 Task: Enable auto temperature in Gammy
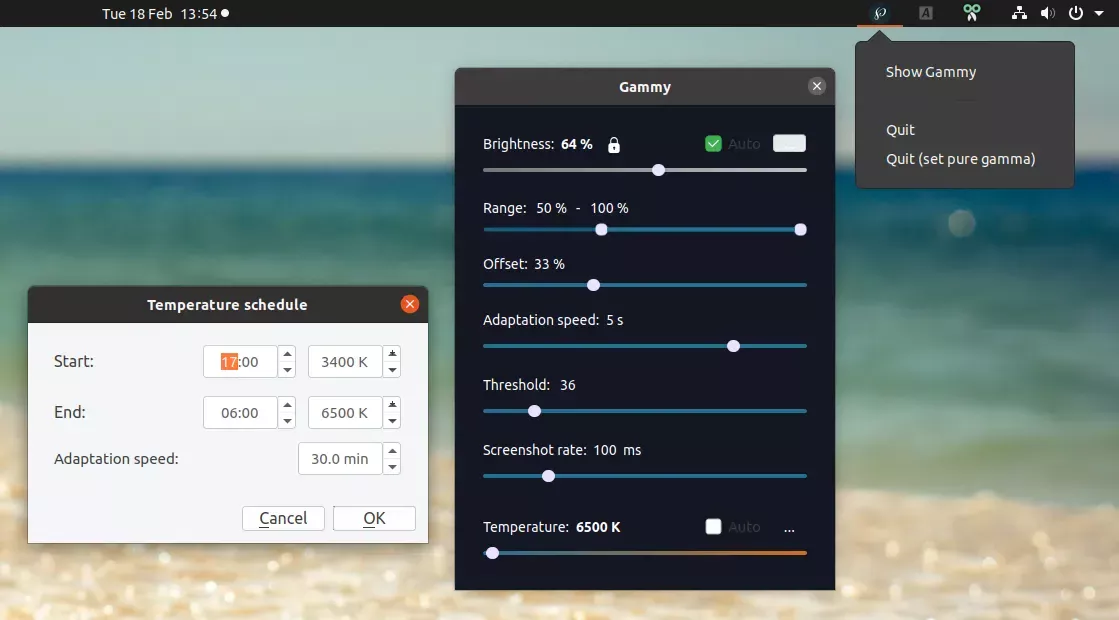713,527
